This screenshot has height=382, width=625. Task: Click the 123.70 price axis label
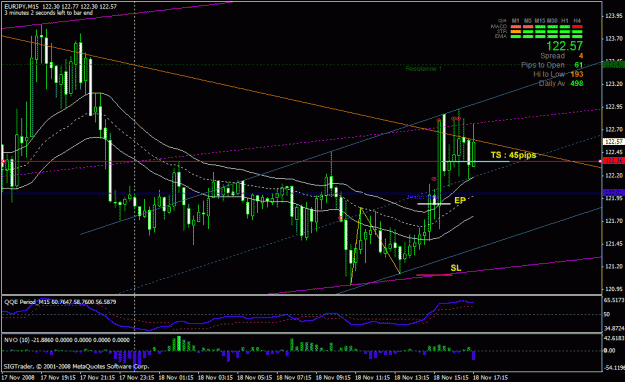[x=614, y=39]
